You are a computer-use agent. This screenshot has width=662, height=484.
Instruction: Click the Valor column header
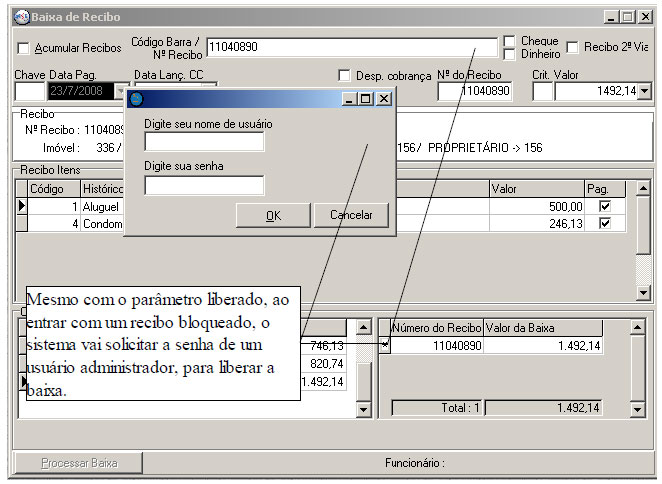[535, 188]
